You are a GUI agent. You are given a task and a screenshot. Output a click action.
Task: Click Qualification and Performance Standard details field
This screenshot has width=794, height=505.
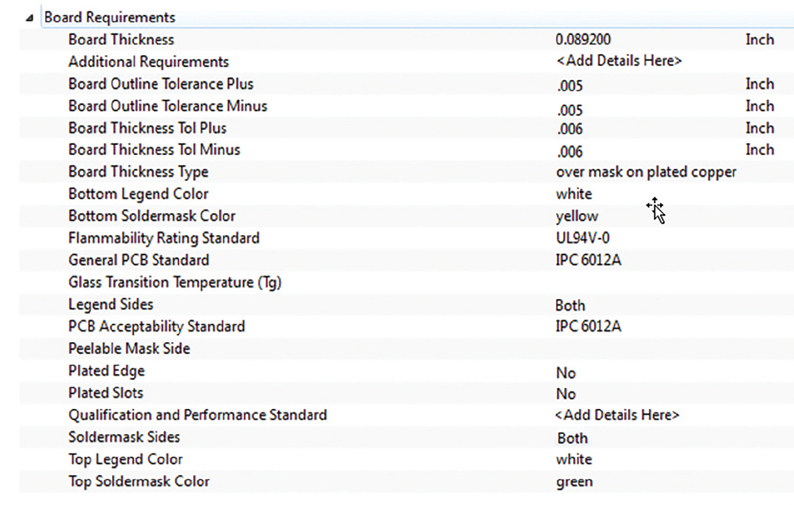click(x=617, y=415)
